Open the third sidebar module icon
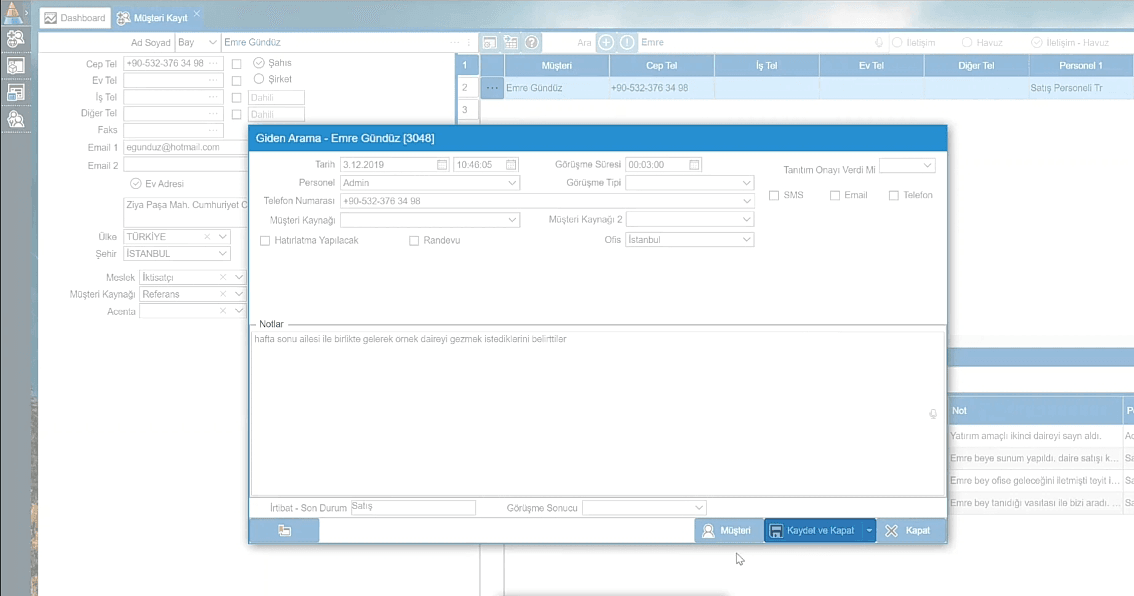Viewport: 1134px width, 596px height. (x=15, y=93)
